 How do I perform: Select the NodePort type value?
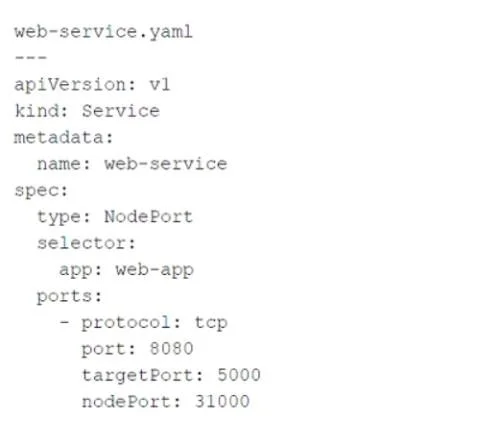149,217
